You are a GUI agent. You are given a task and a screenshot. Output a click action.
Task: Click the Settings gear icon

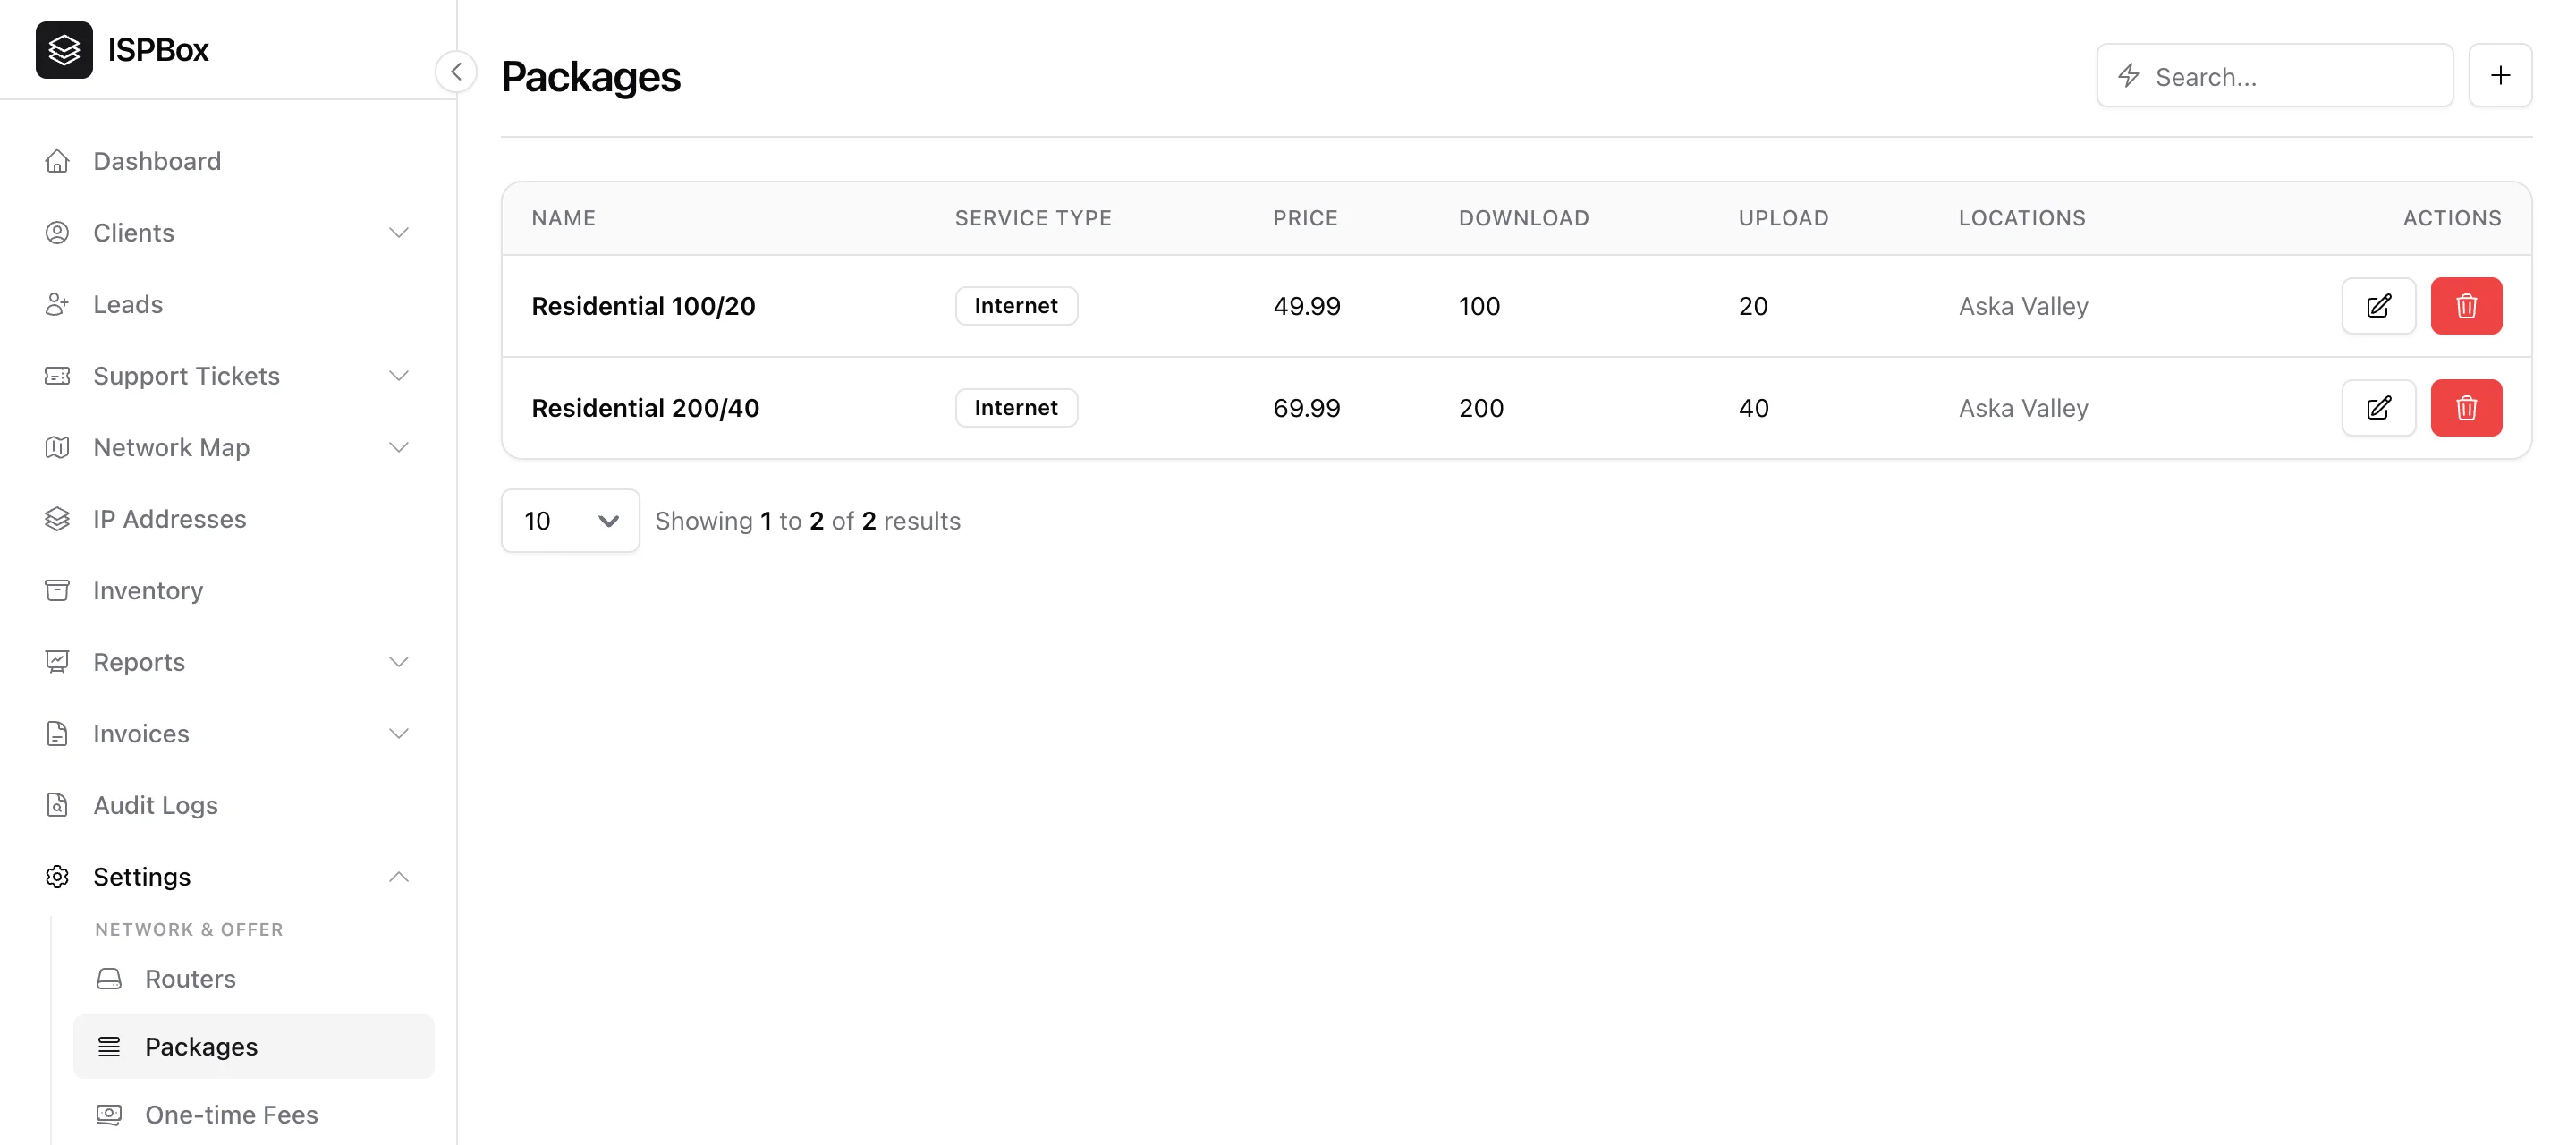coord(57,877)
